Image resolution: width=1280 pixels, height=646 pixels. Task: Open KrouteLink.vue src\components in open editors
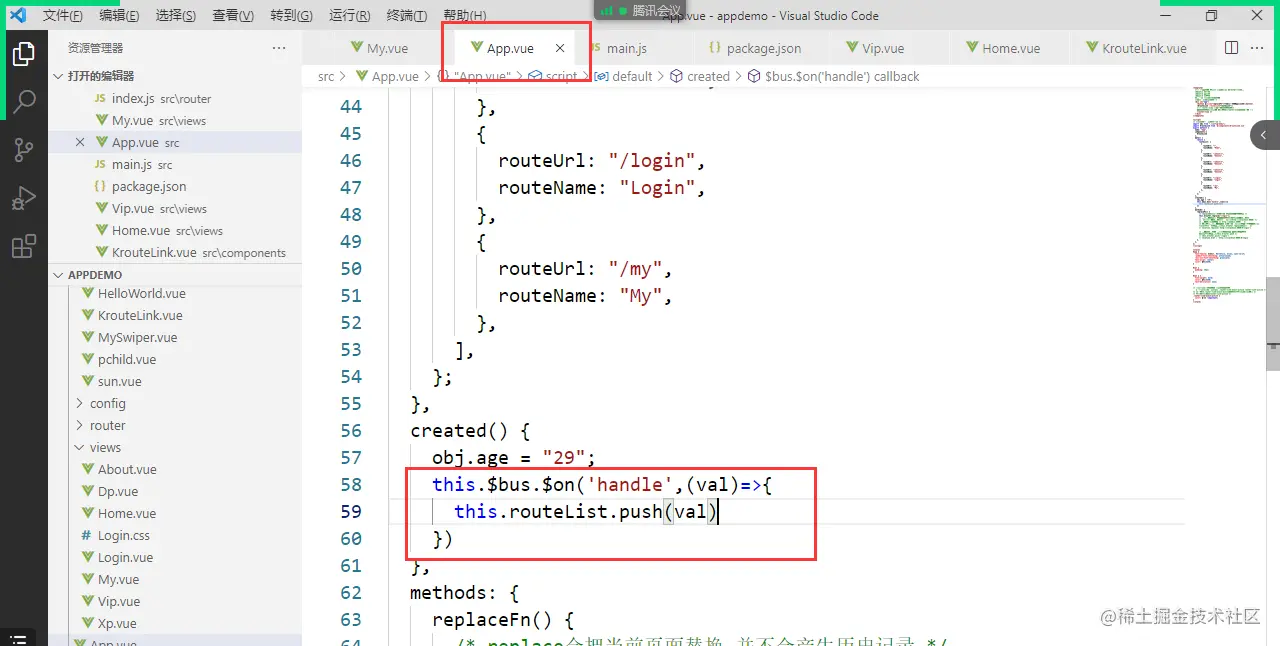coord(175,252)
